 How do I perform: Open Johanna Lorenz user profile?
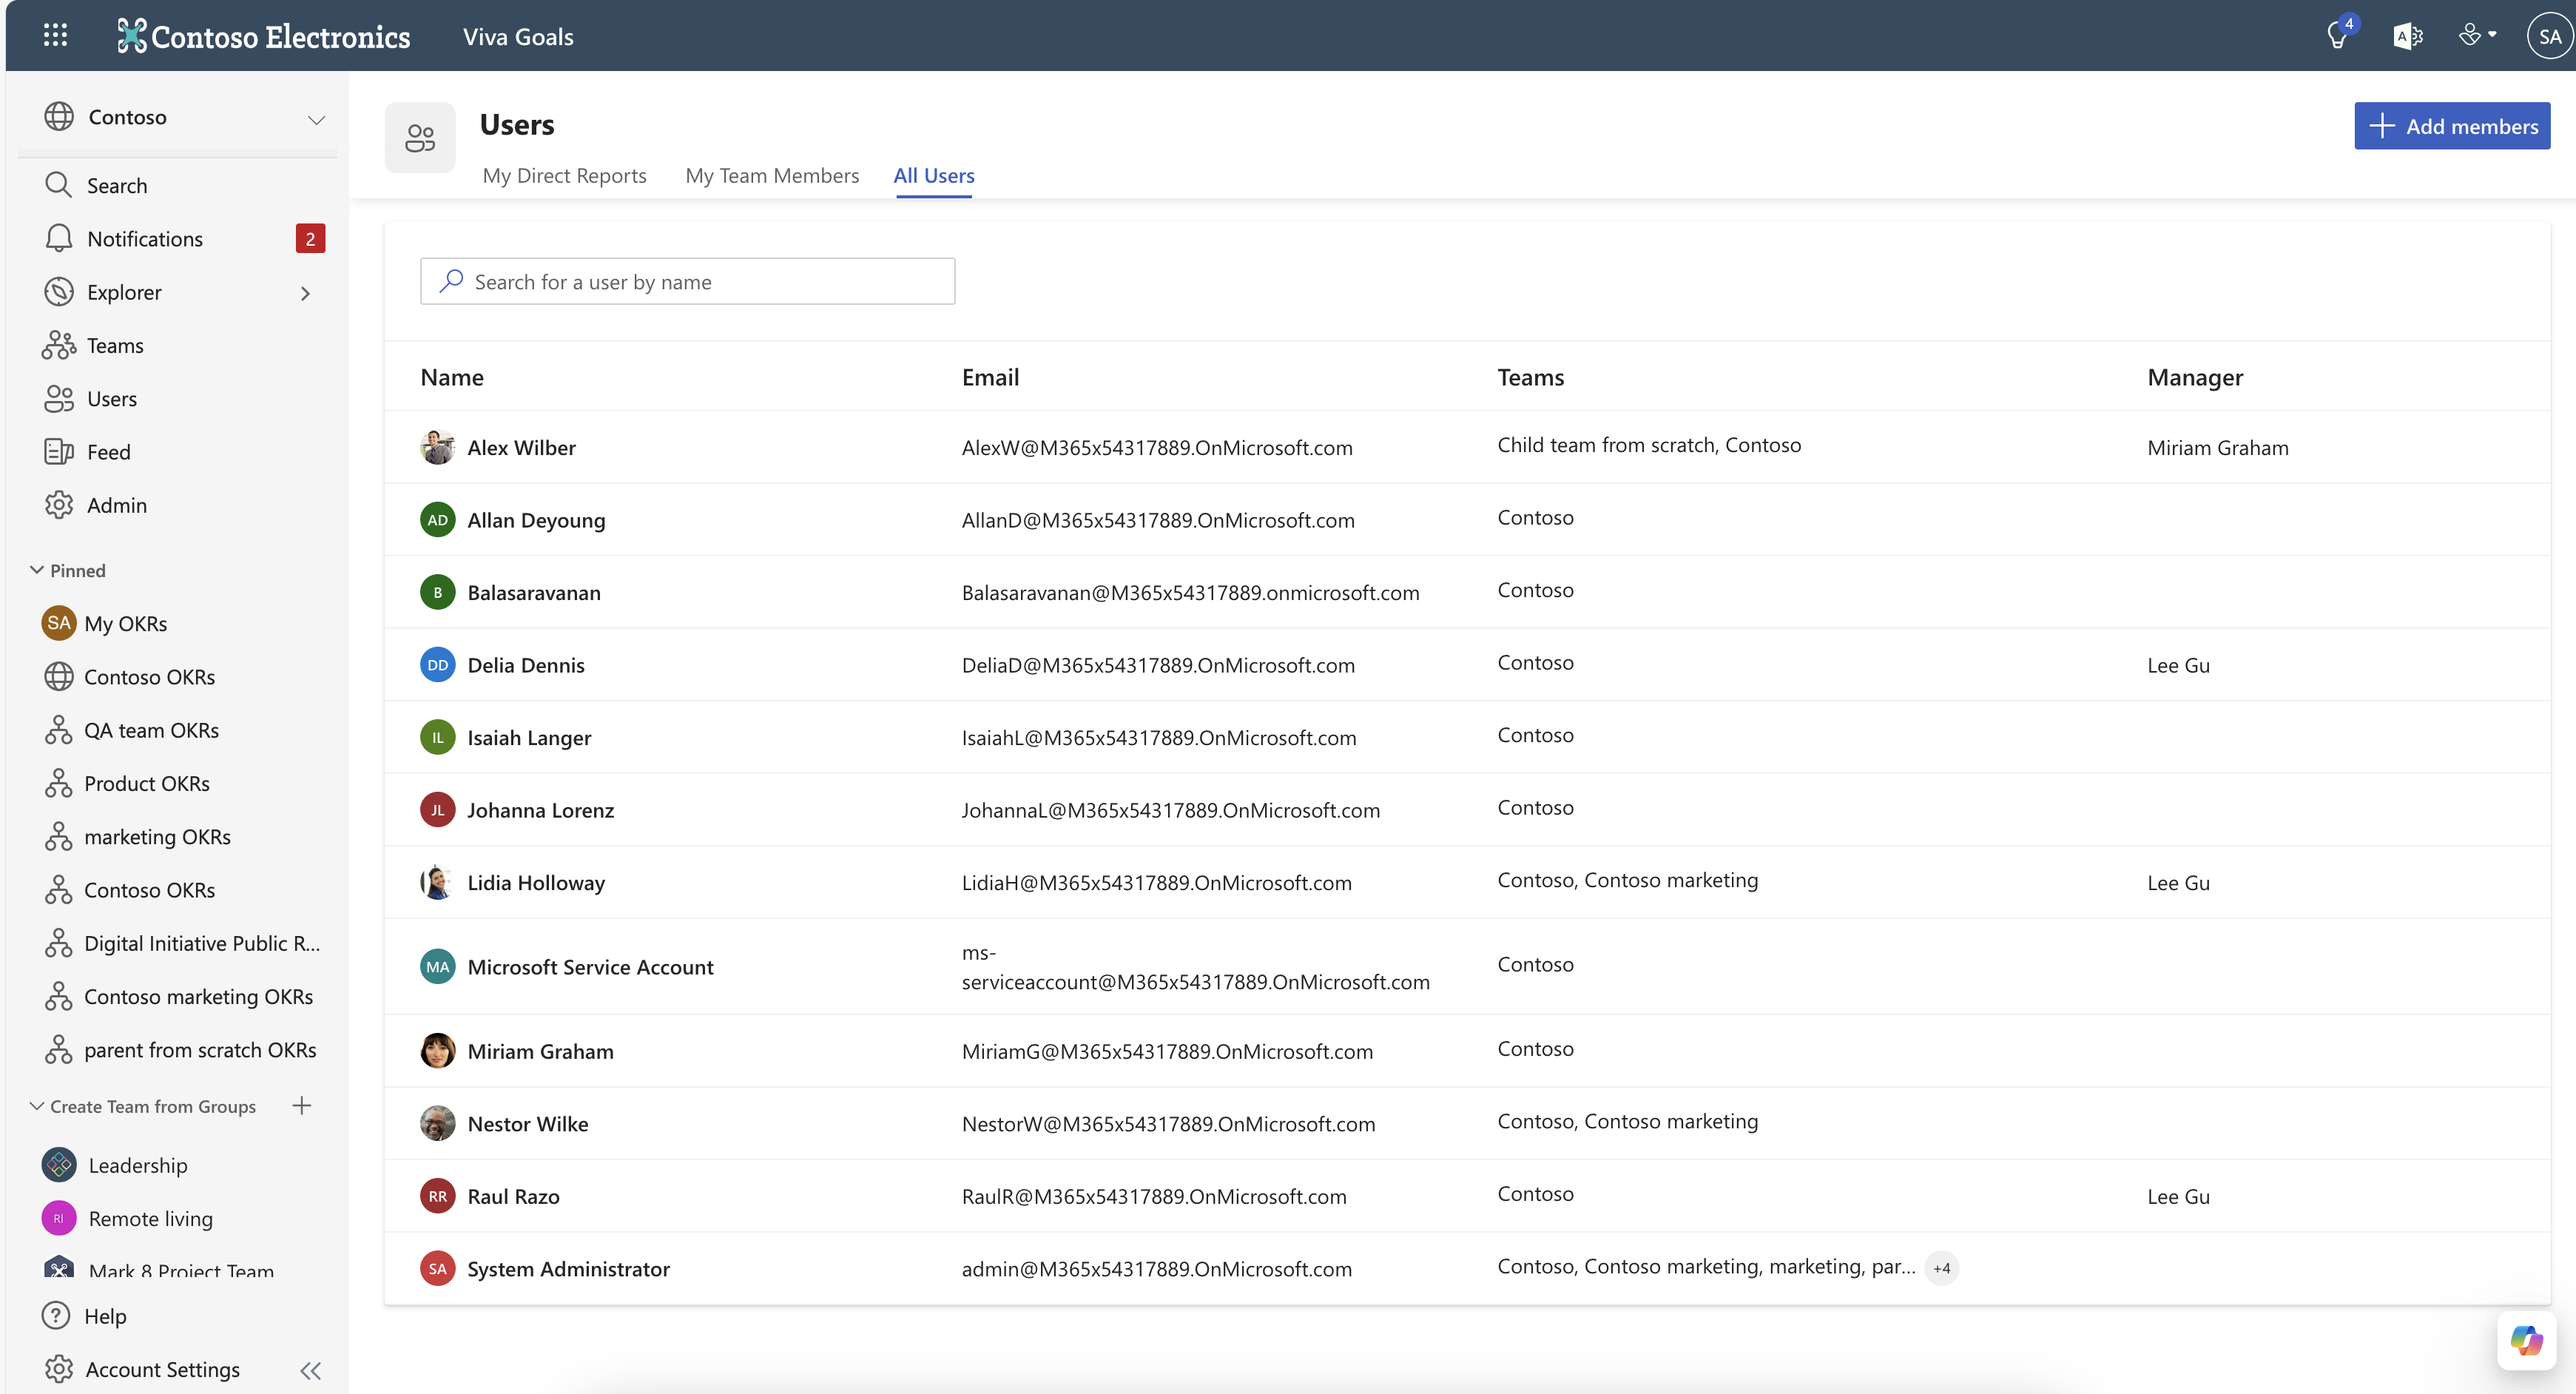540,810
